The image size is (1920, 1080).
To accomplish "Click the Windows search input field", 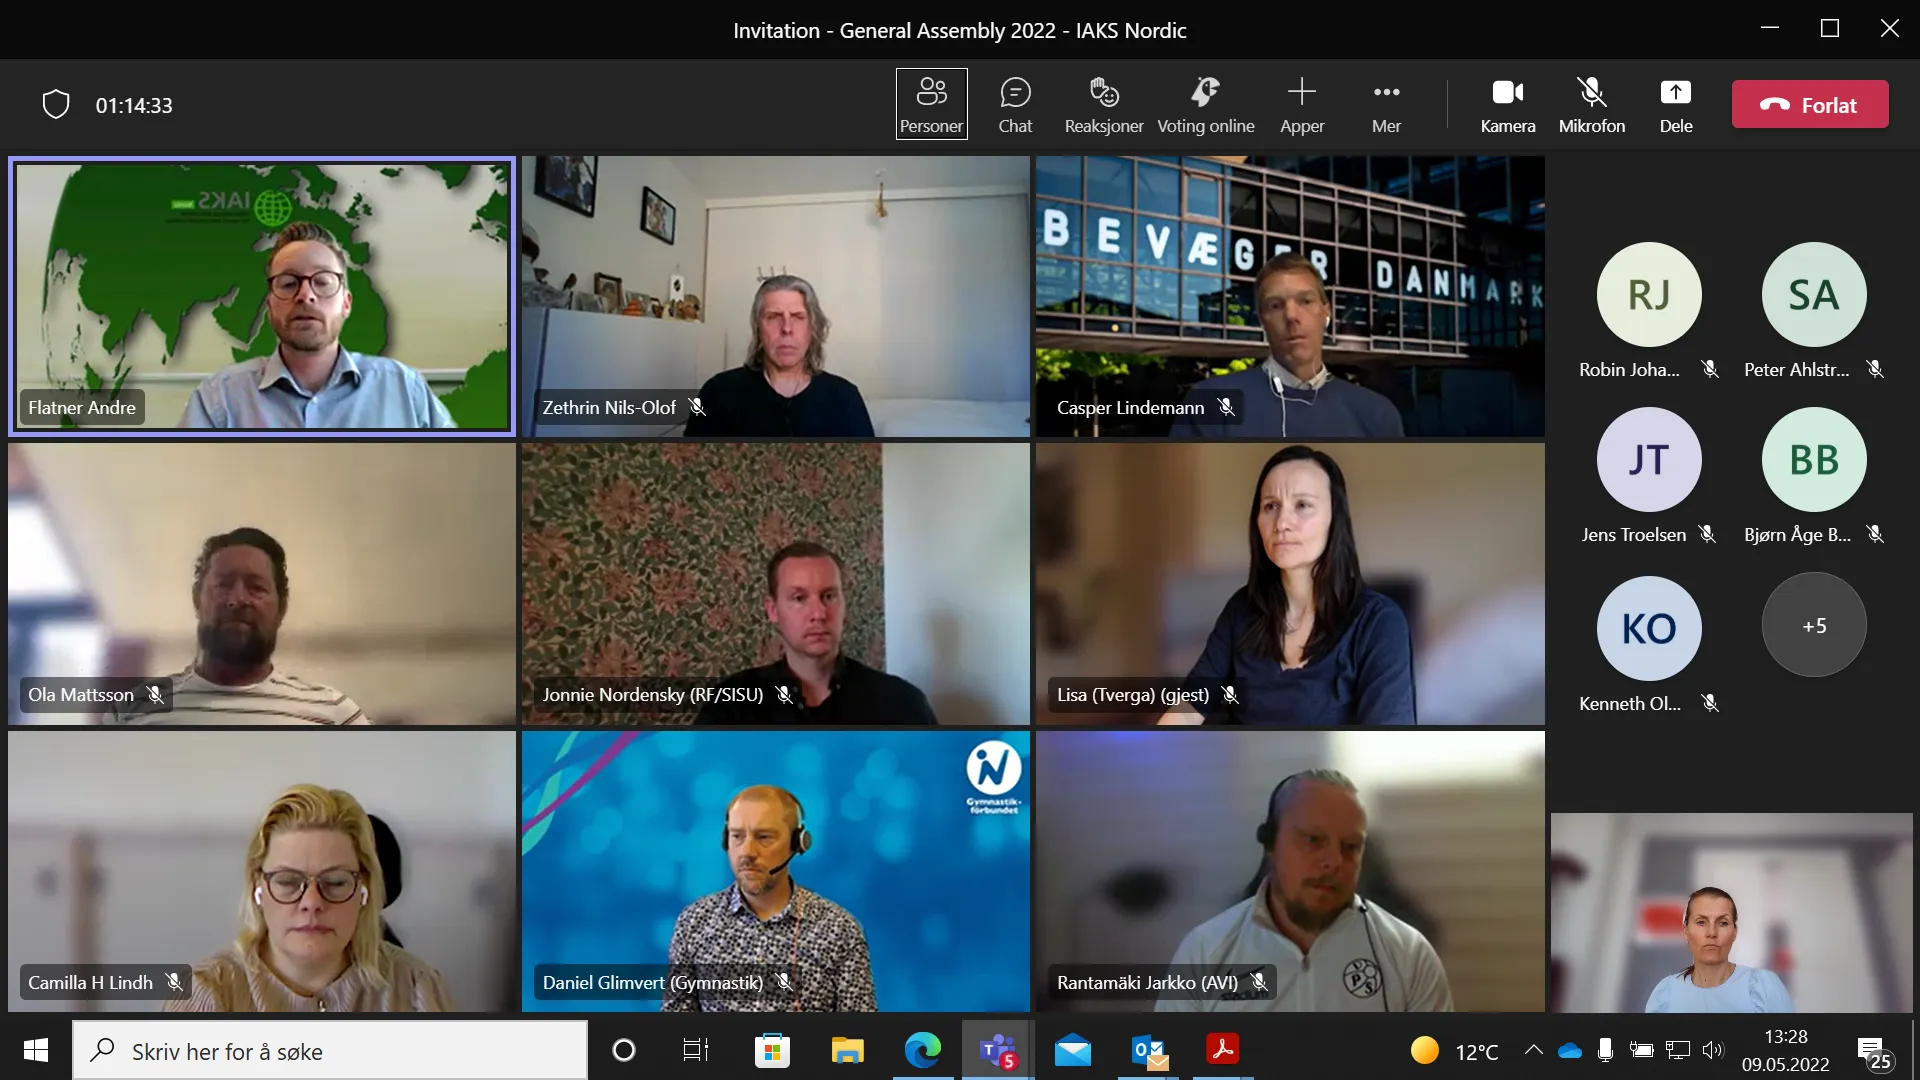I will pyautogui.click(x=330, y=1051).
